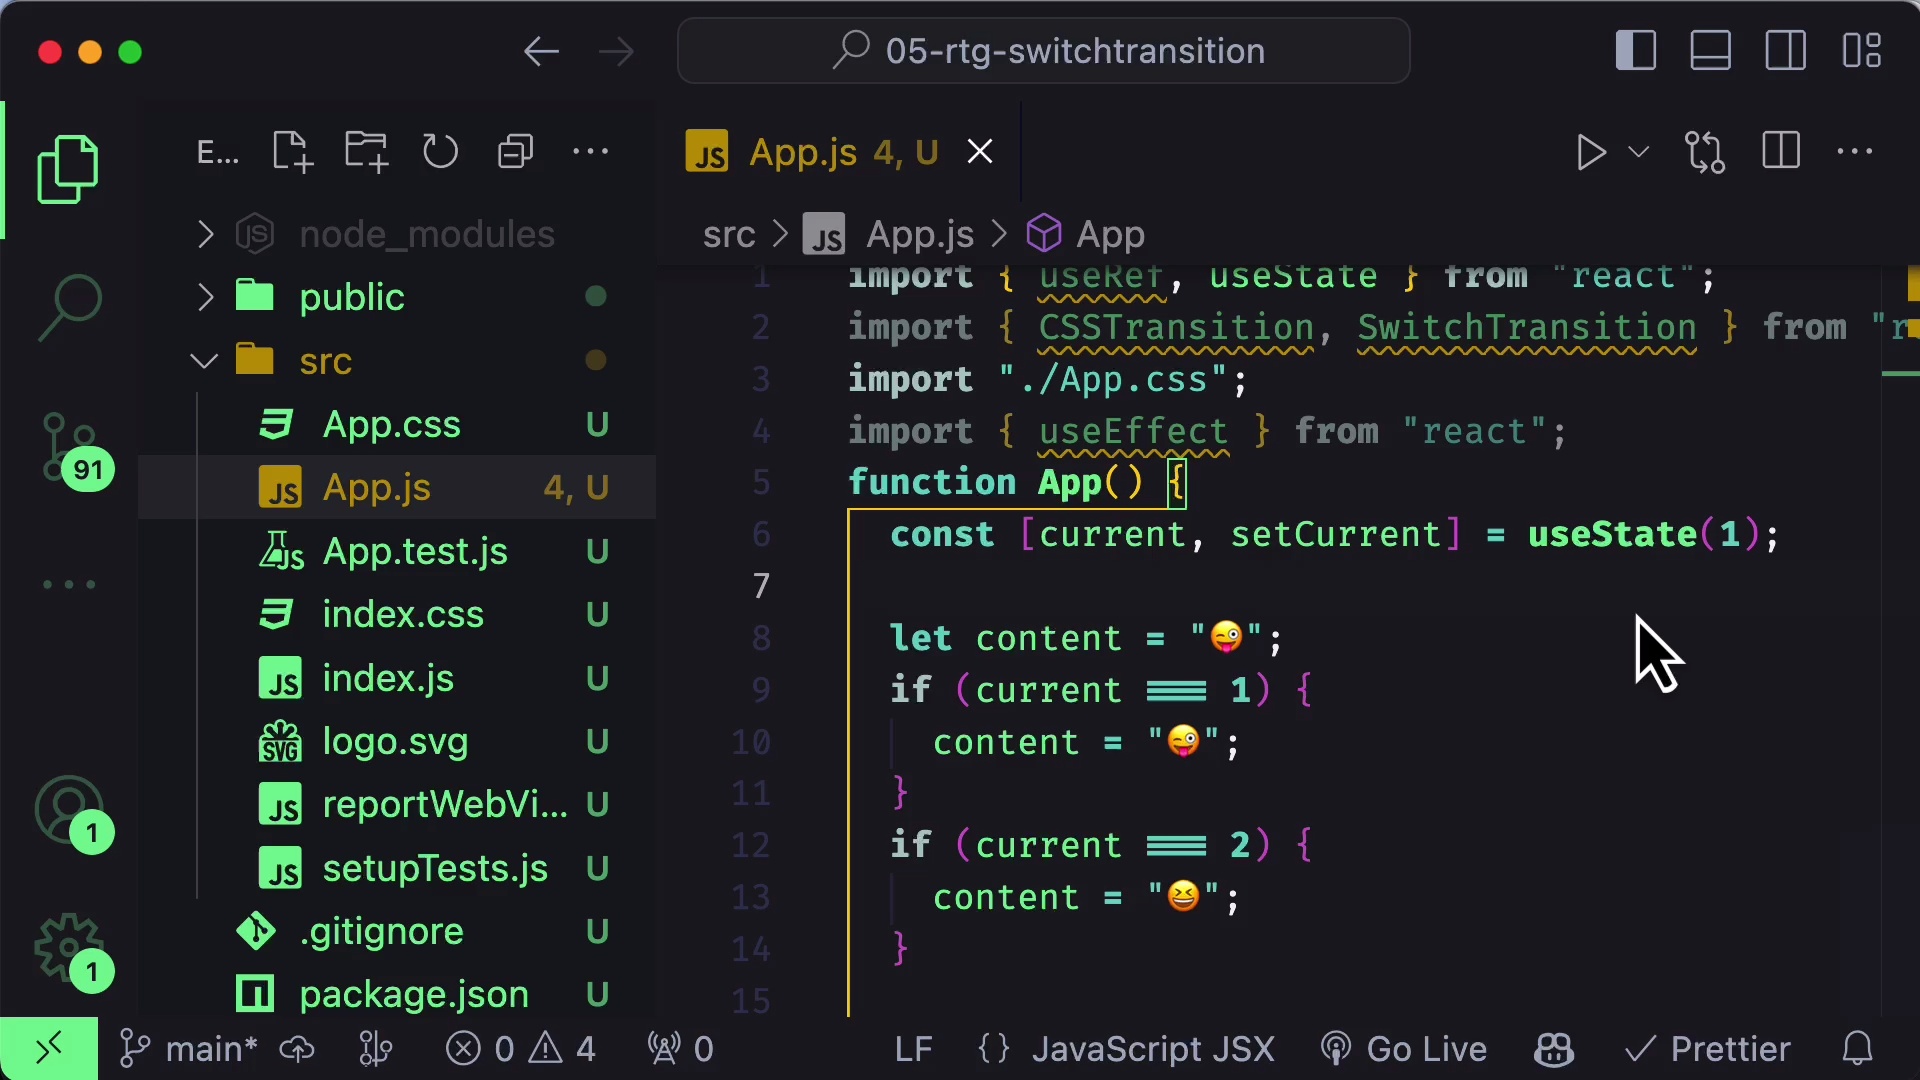Start the Go Live server from status bar
The image size is (1920, 1080).
point(1404,1049)
